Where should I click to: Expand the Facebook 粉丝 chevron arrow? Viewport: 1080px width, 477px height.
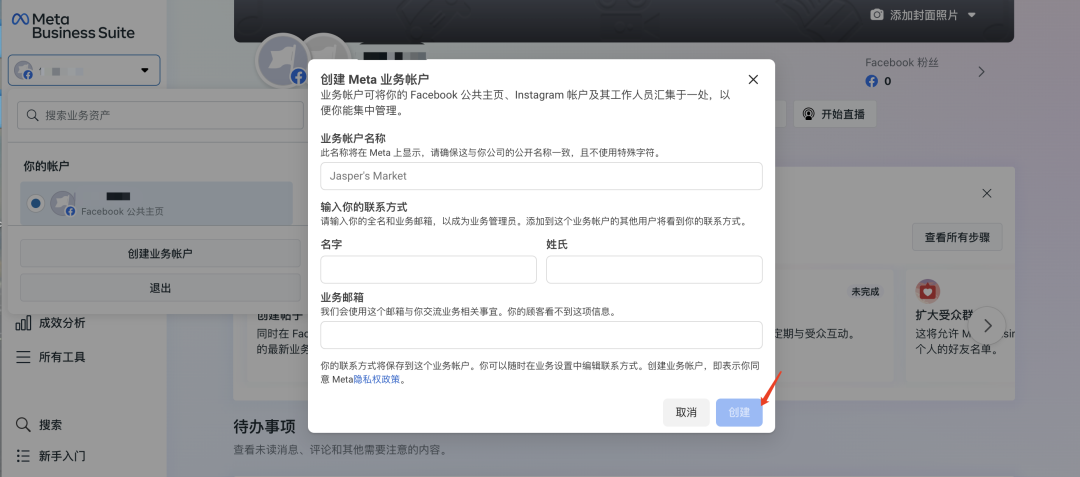tap(981, 72)
